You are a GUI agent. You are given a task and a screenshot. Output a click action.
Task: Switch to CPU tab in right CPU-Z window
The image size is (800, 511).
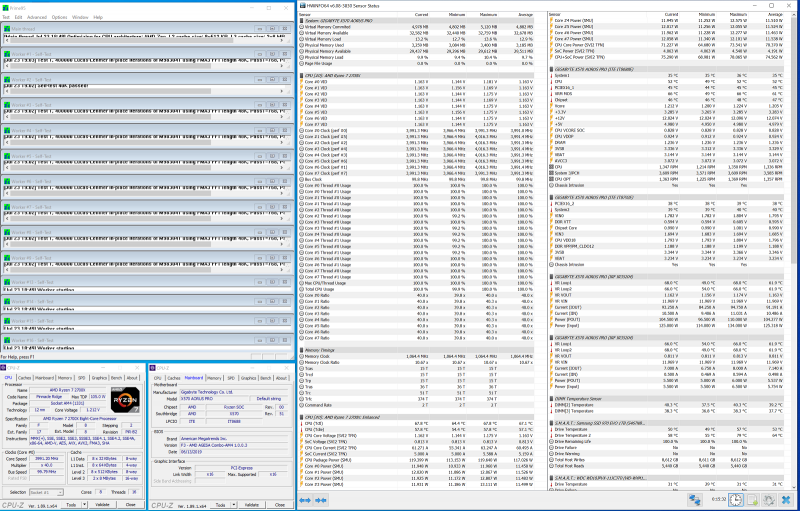click(x=158, y=378)
